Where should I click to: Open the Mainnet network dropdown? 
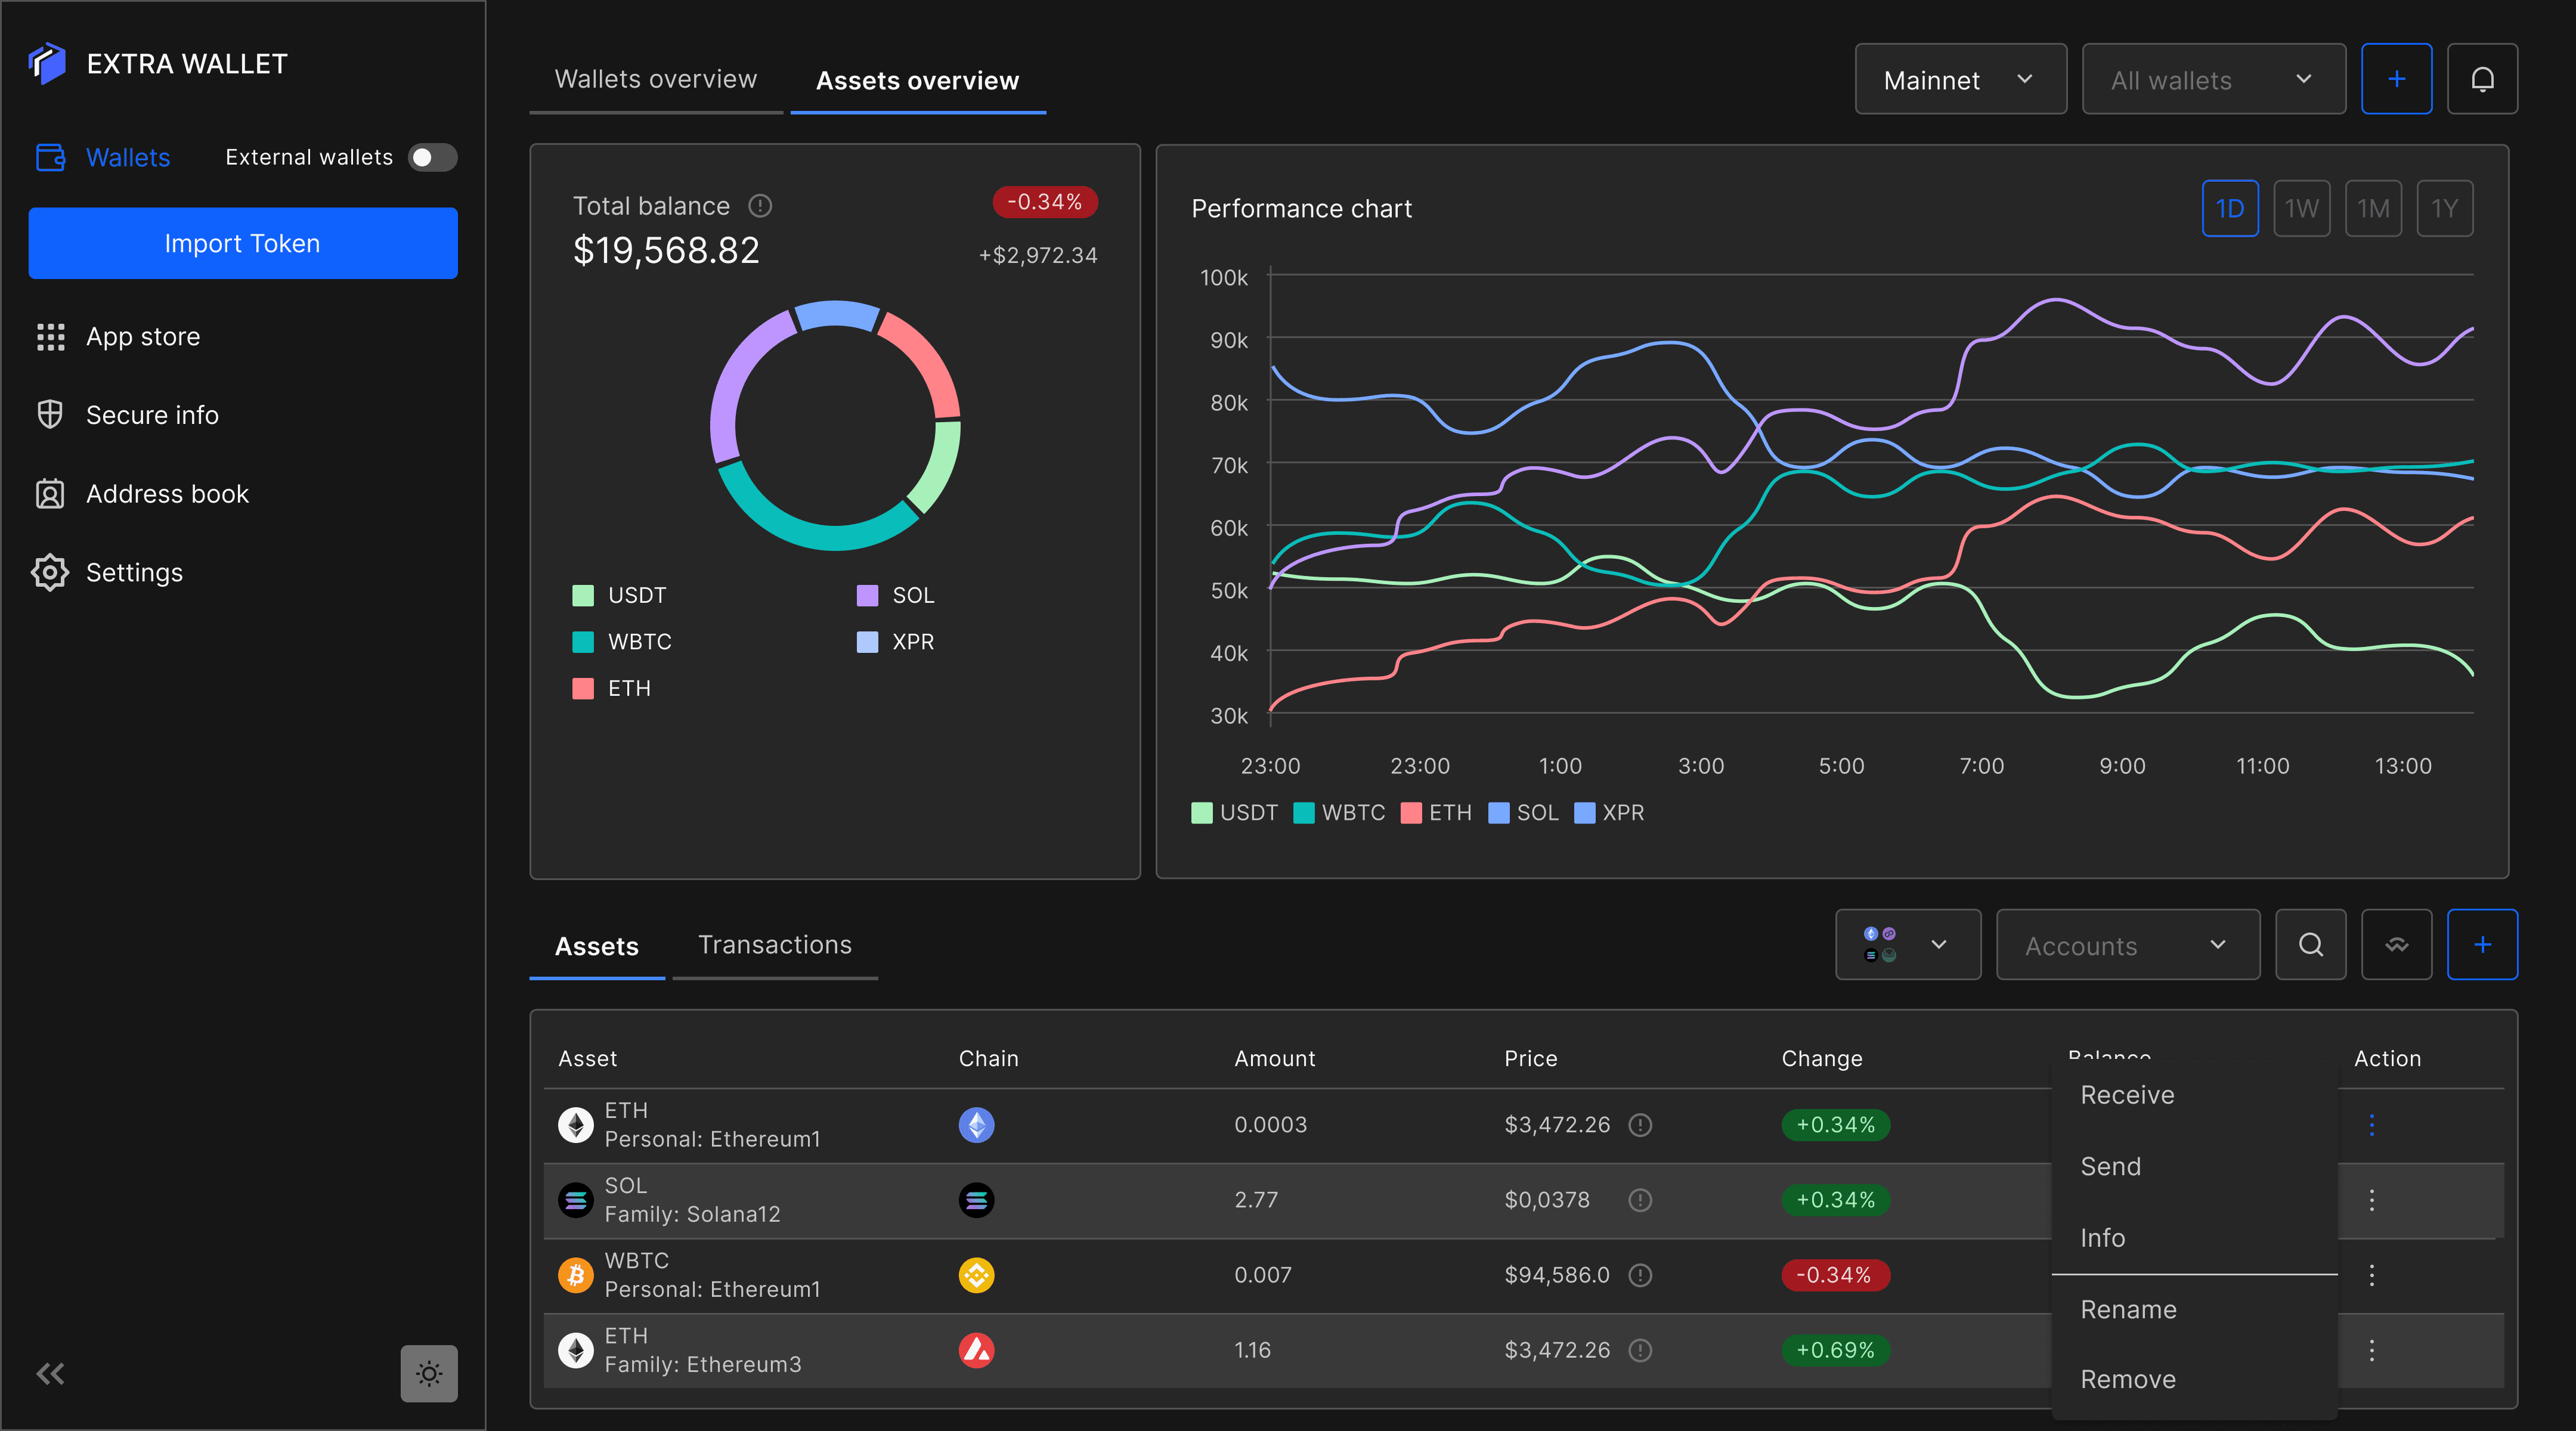tap(1960, 79)
